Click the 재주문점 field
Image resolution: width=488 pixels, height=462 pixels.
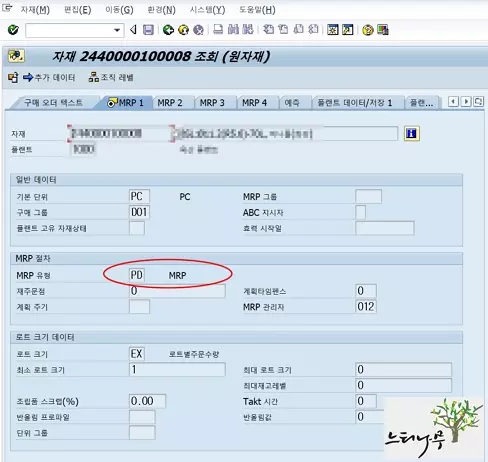(177, 291)
